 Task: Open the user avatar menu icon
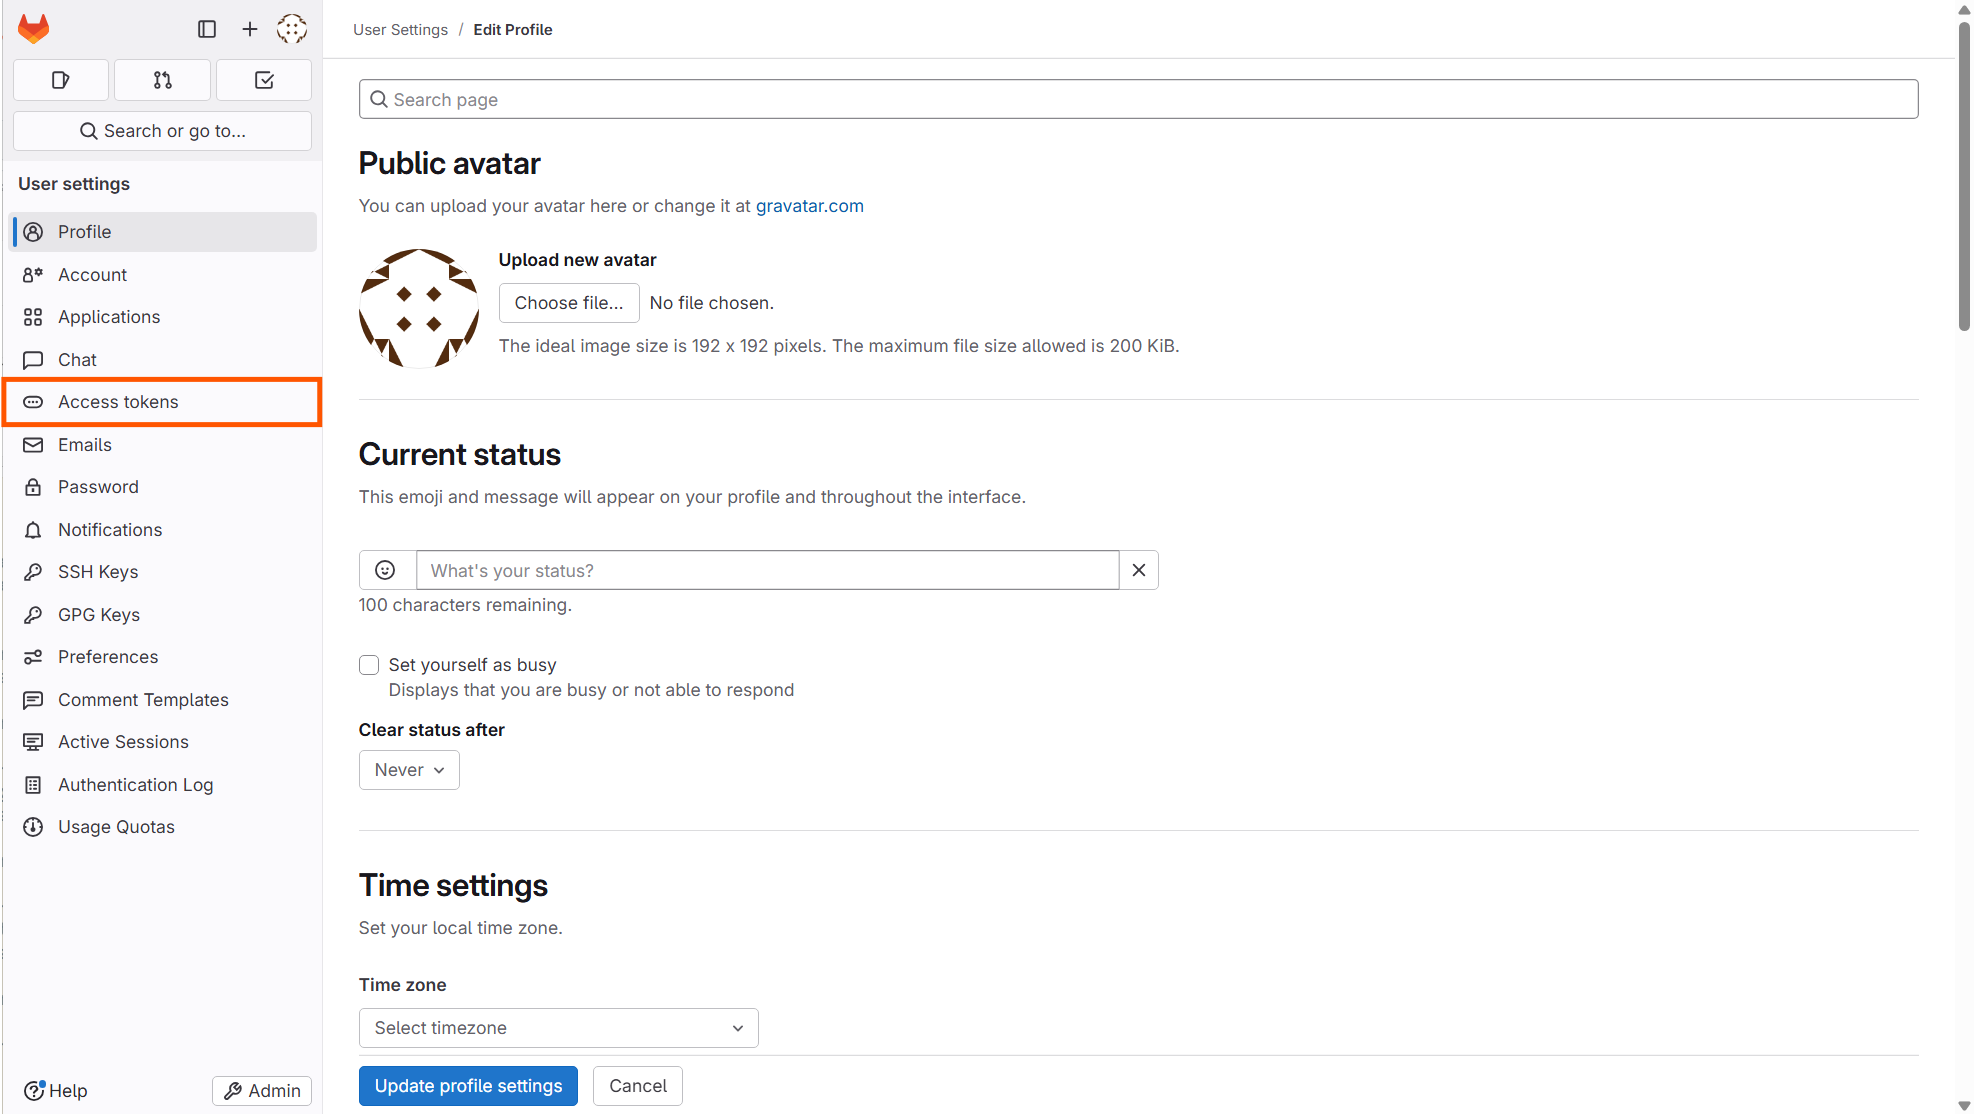292,29
